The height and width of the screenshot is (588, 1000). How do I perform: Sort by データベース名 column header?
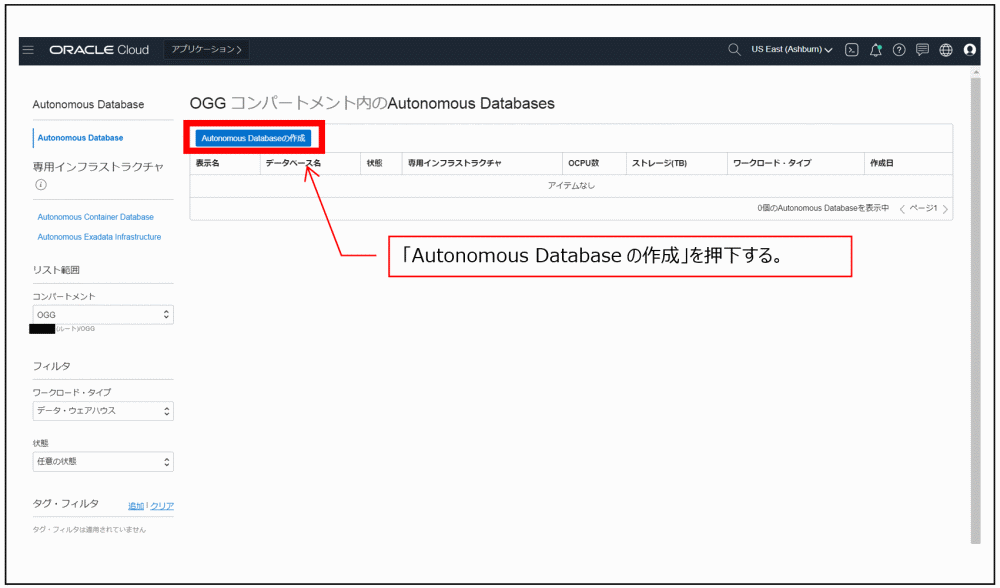tap(293, 163)
